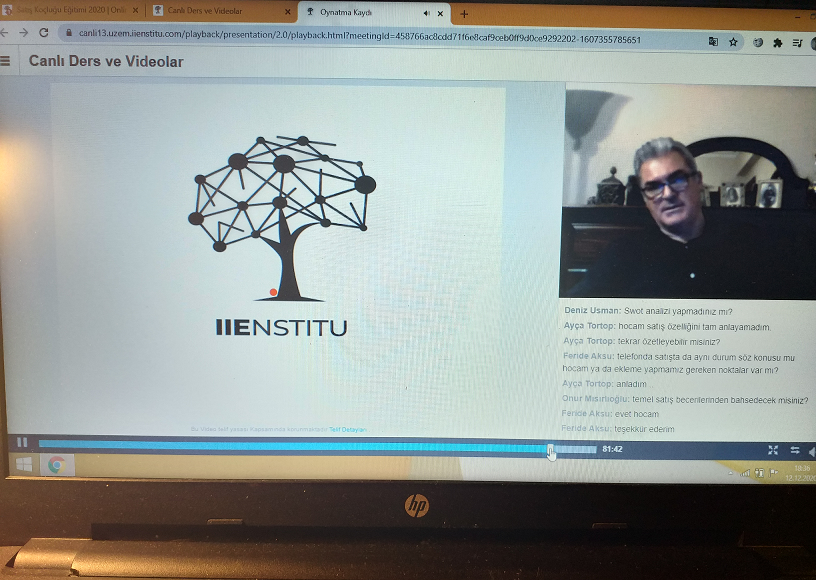Screen dimensions: 816x580
Task: Swap presentation and webcam layout
Action: (x=795, y=450)
